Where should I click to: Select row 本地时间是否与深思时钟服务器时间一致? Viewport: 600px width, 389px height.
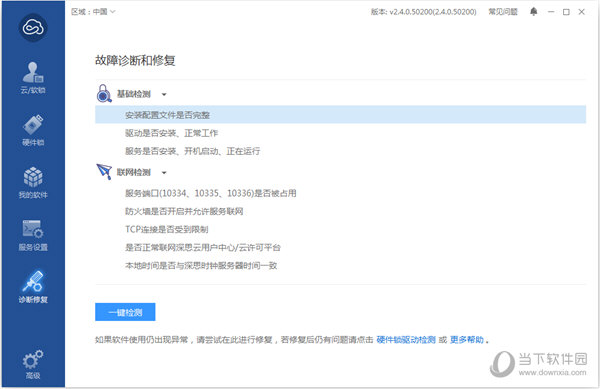341,265
